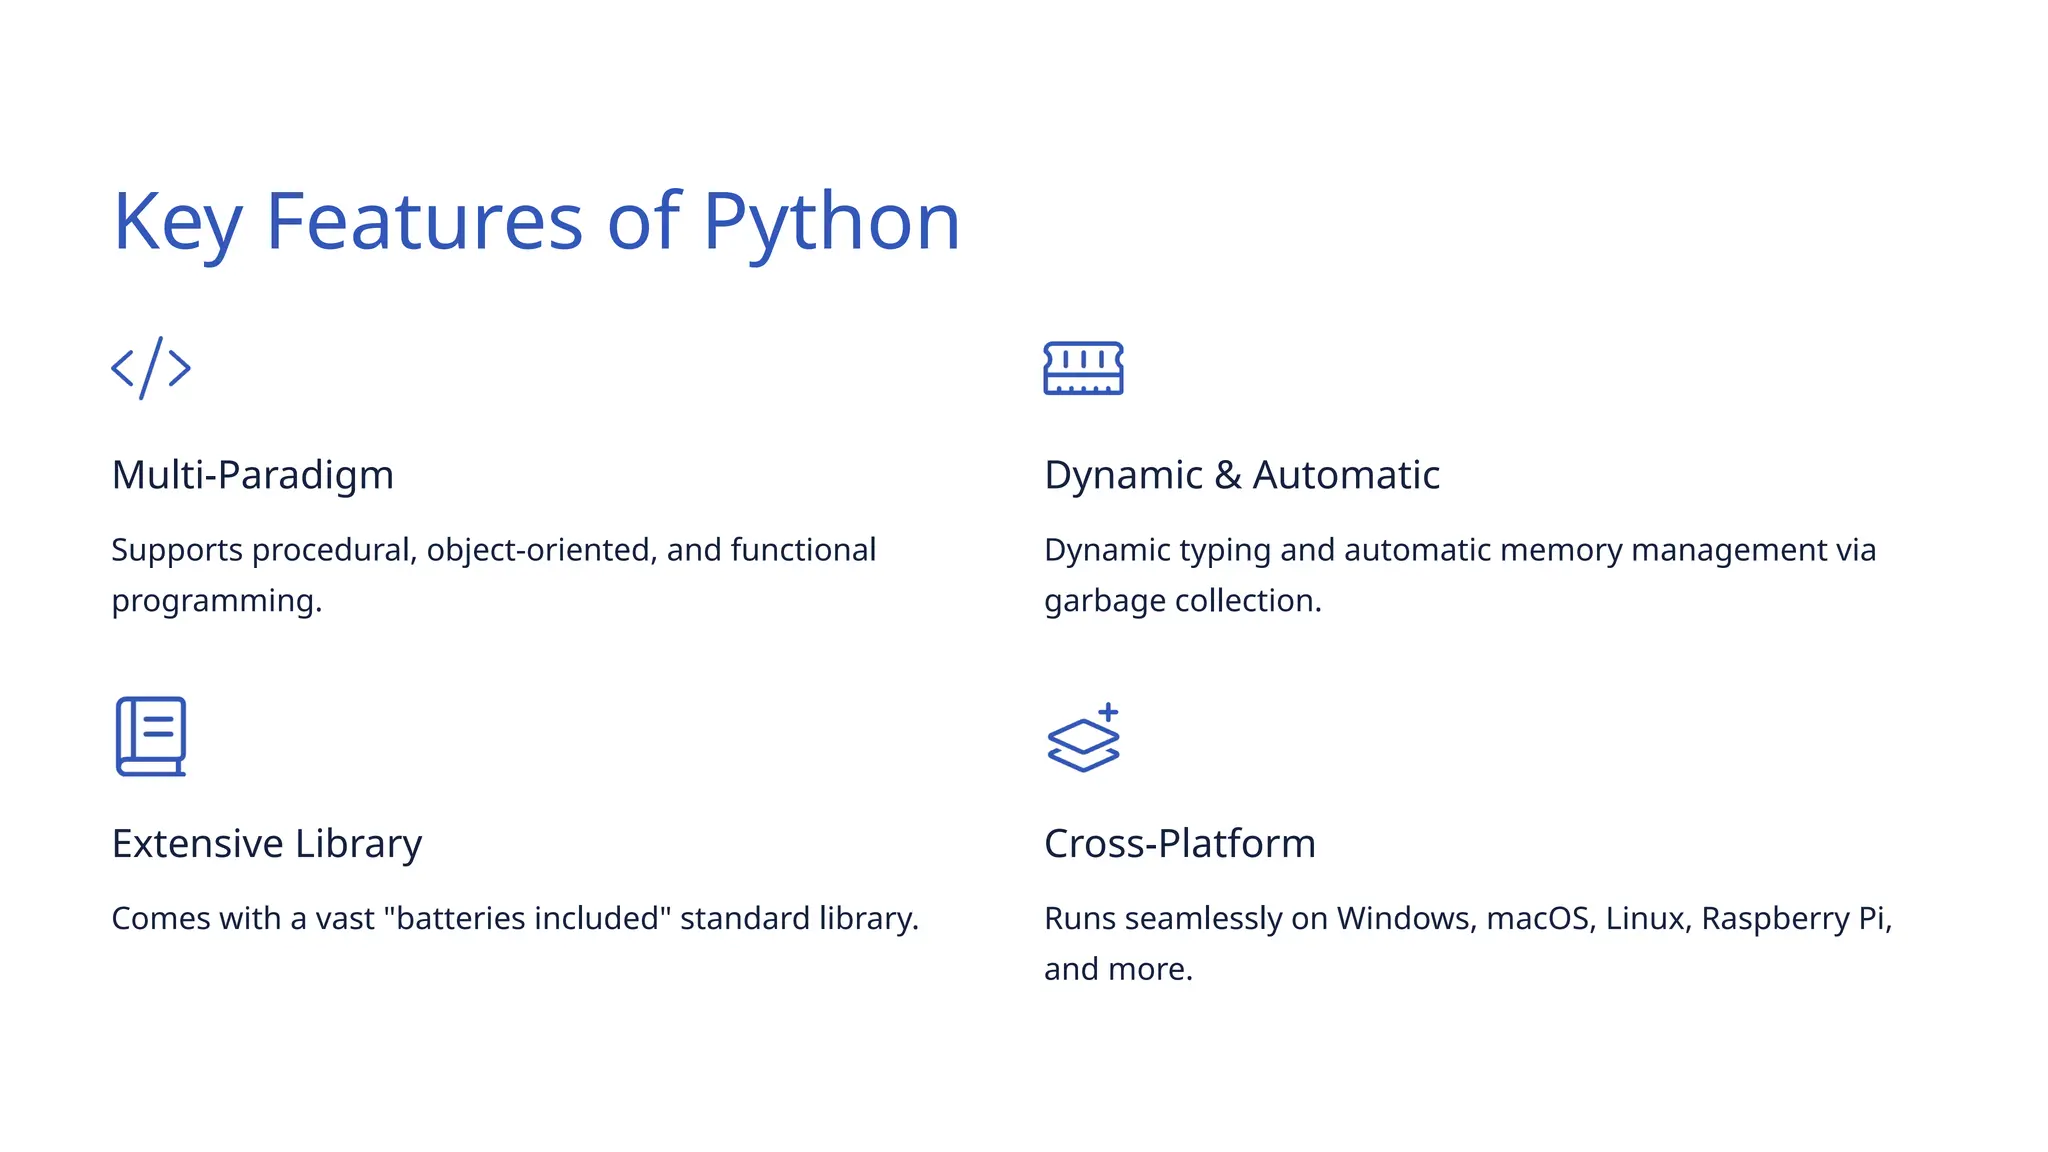The image size is (2048, 1152).
Task: Click the memory chip icon
Action: (x=1083, y=368)
